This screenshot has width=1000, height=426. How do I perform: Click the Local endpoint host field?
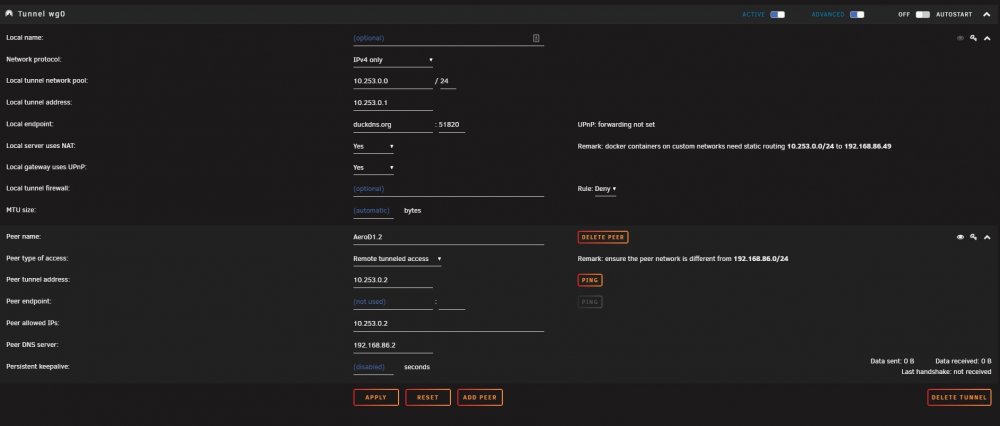(x=393, y=124)
